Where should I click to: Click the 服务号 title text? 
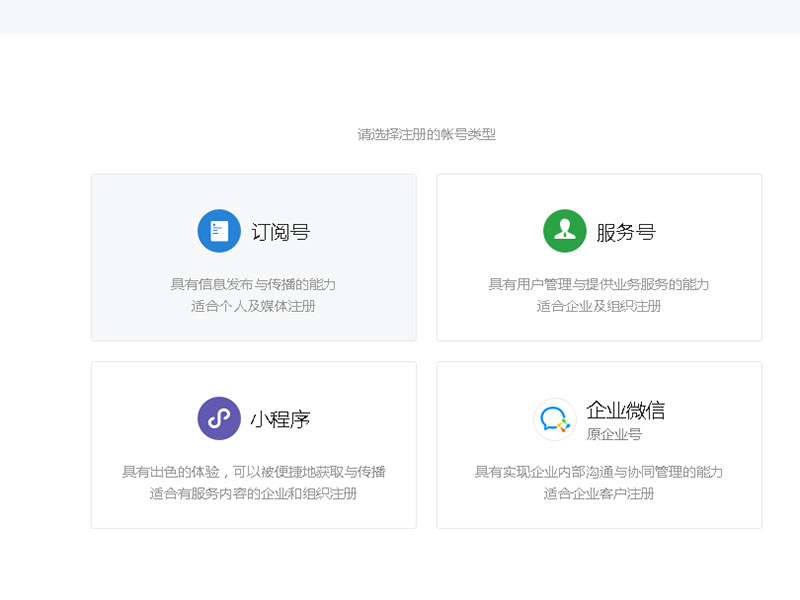click(x=625, y=230)
